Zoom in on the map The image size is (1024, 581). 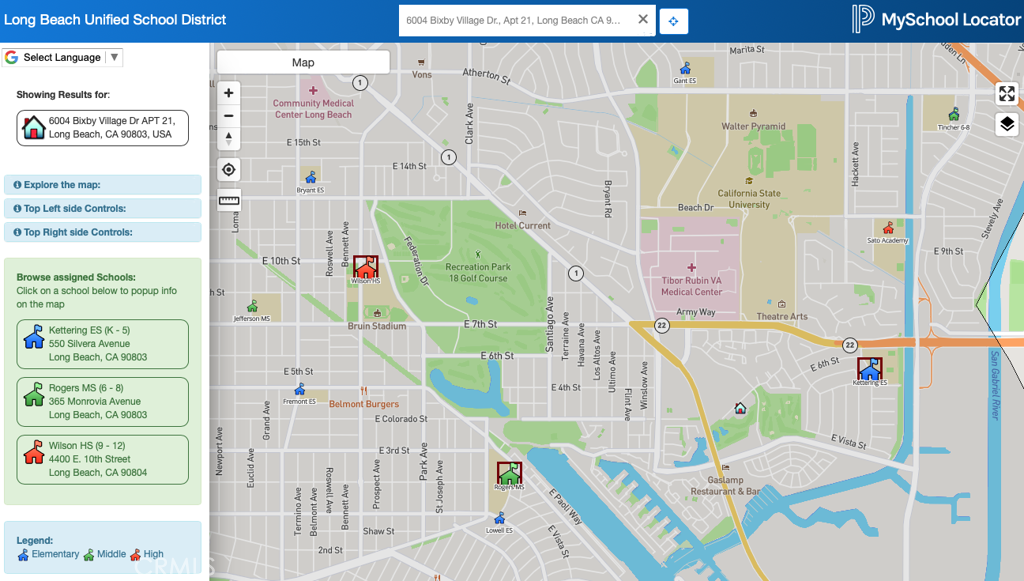(228, 92)
